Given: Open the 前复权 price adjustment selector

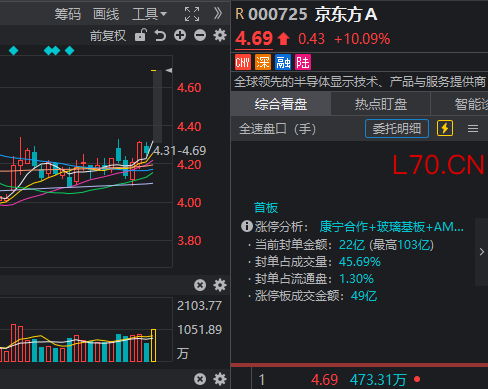Looking at the screenshot, I should tap(108, 36).
